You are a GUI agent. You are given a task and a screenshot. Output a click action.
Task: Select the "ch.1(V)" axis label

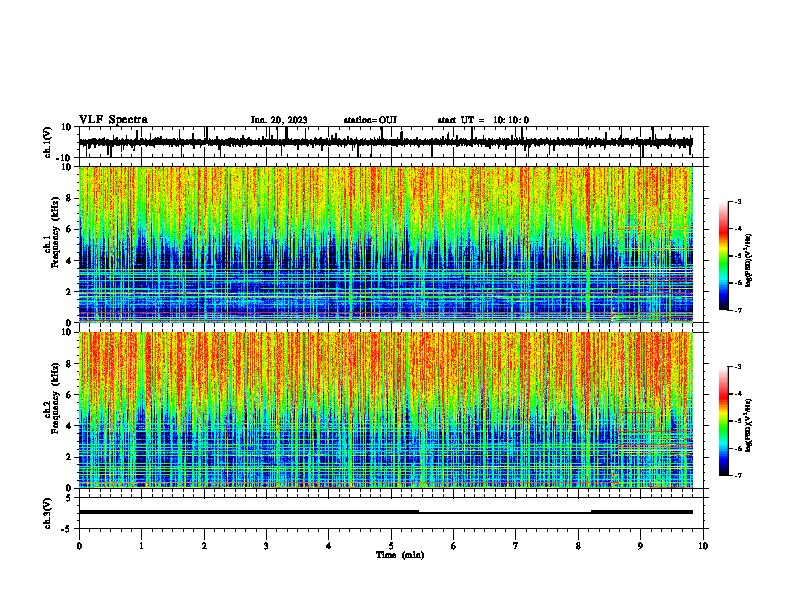coord(47,142)
